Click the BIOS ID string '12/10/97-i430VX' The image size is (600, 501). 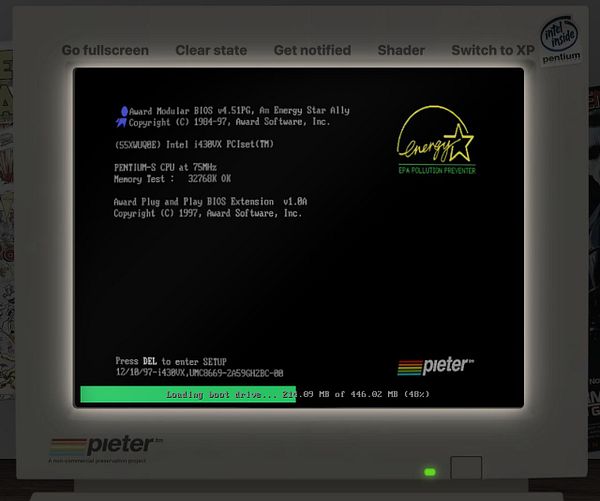[x=199, y=373]
